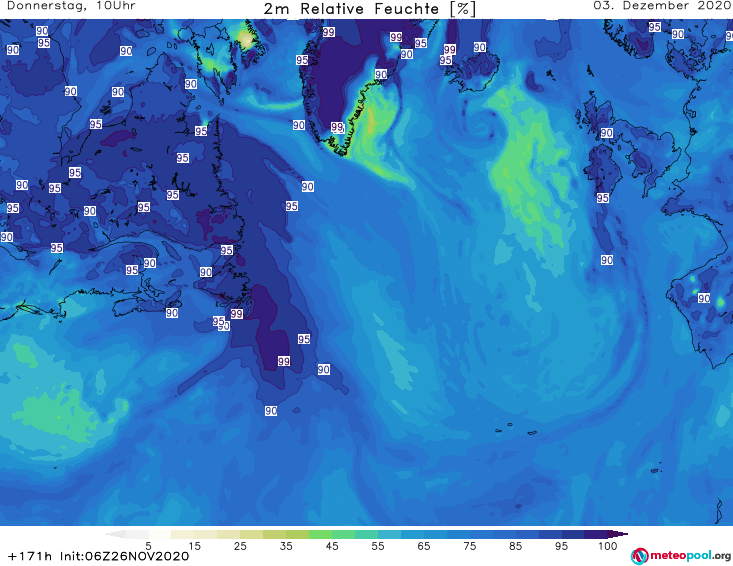Click the colorbar label '5'

click(148, 545)
